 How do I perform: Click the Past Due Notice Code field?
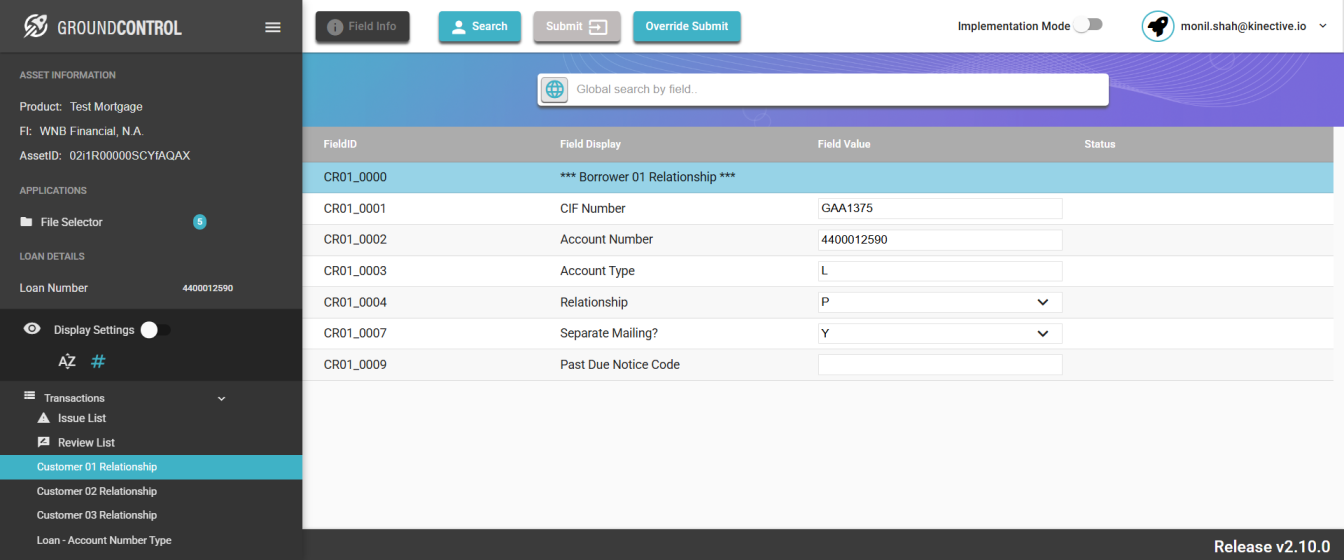[940, 365]
